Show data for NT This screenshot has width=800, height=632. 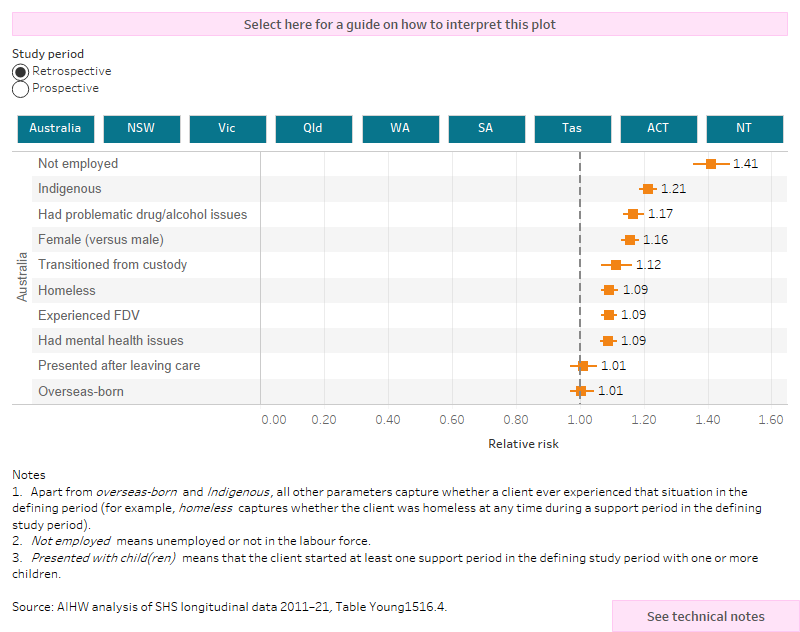click(744, 129)
